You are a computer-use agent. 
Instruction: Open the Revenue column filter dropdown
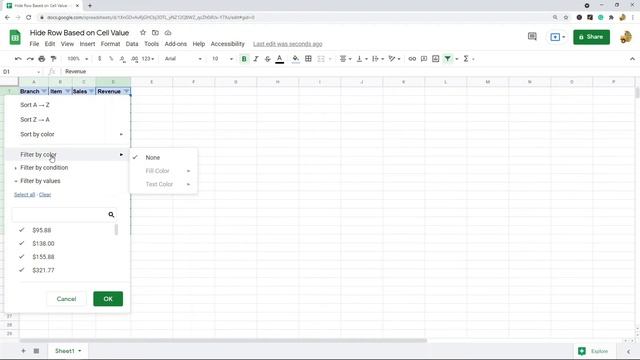pos(126,91)
